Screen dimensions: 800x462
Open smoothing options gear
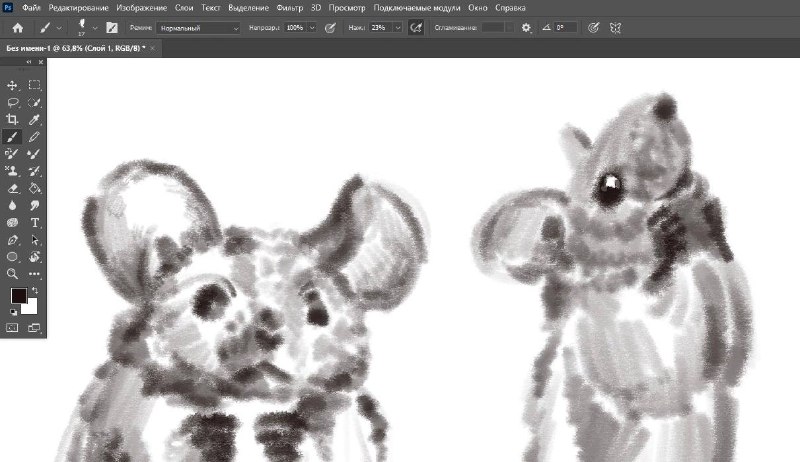(527, 28)
